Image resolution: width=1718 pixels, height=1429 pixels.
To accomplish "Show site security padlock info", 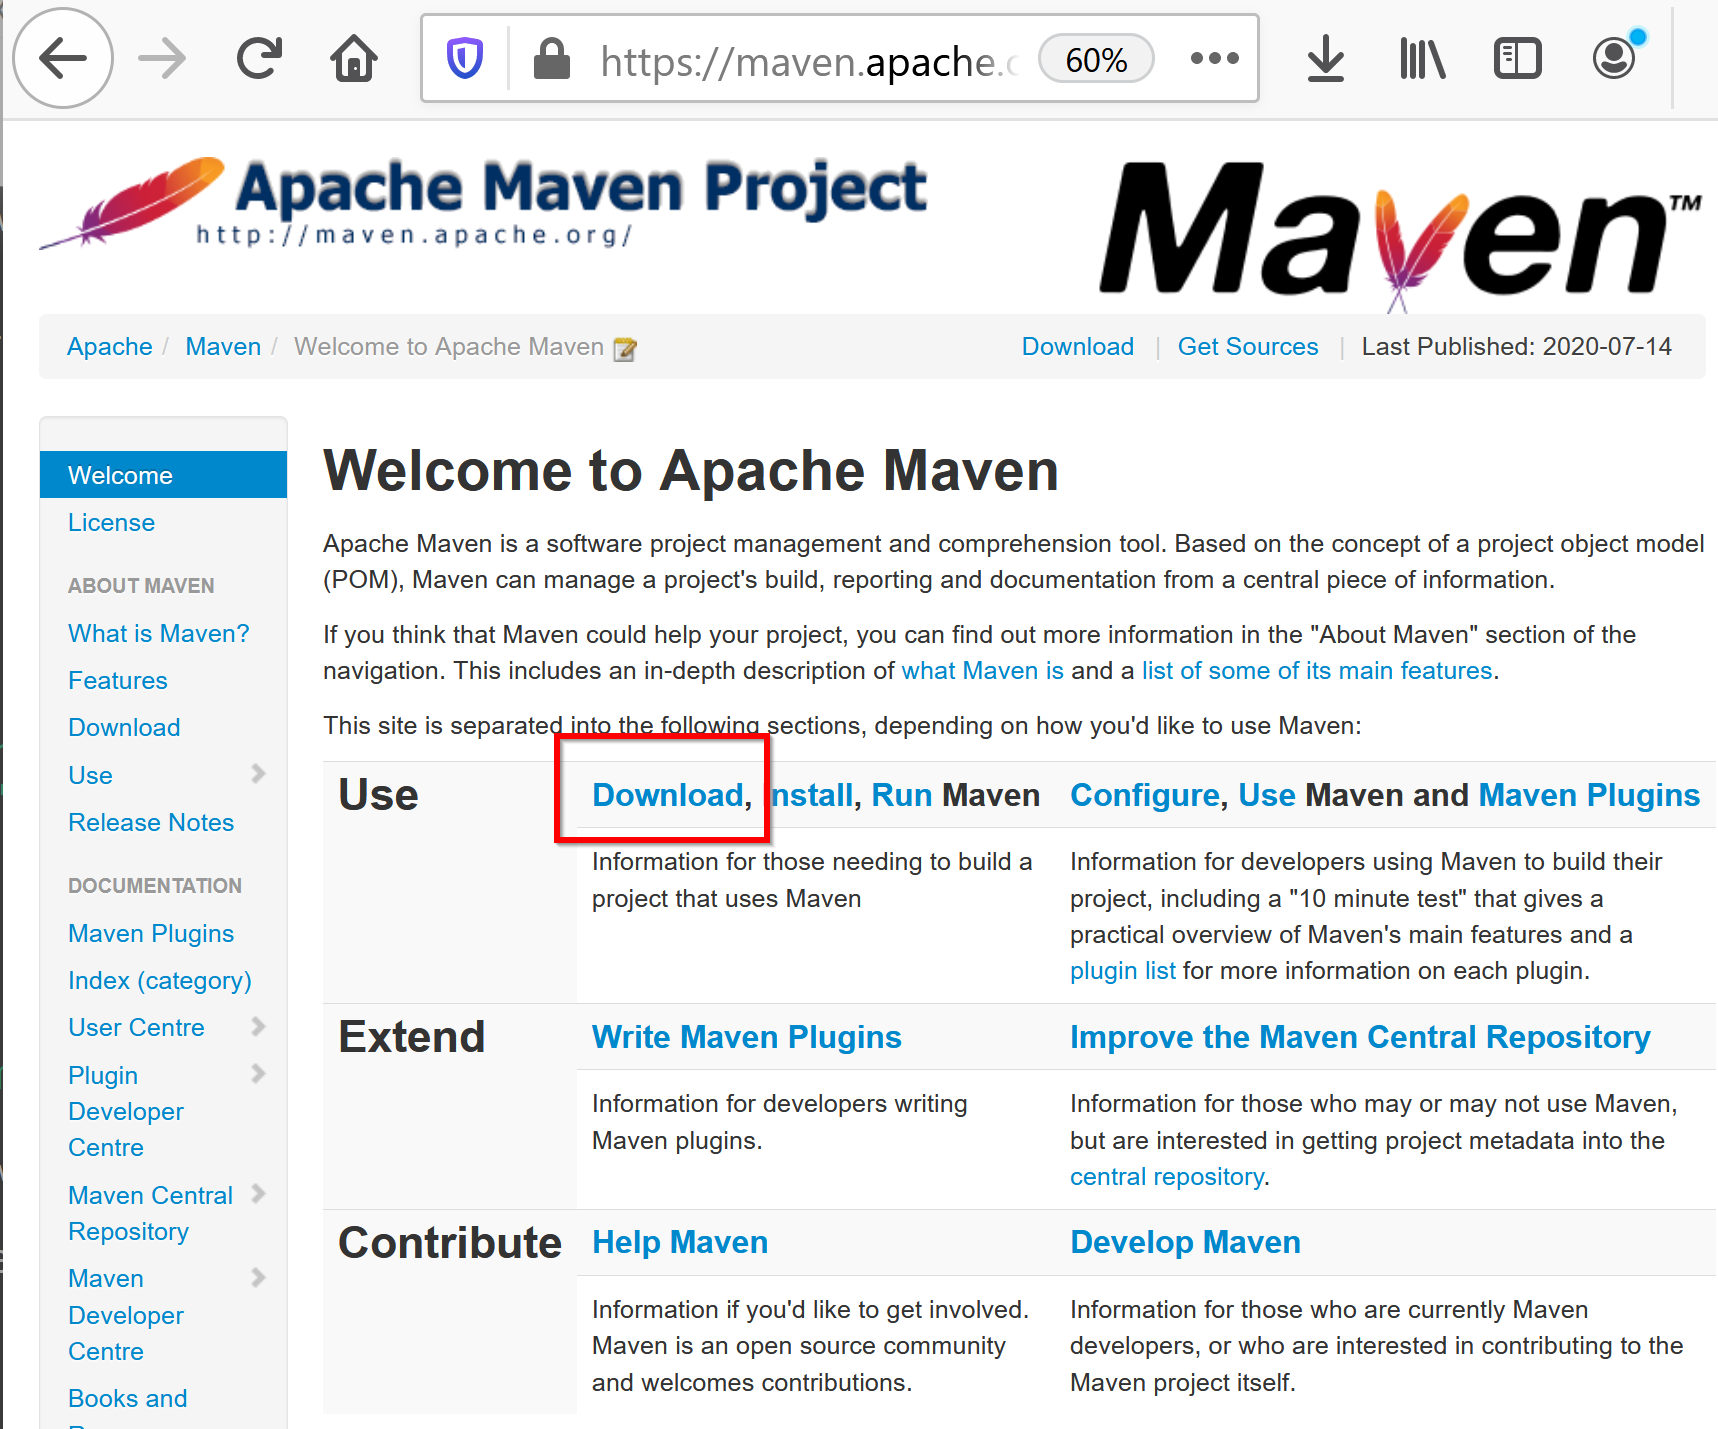I will point(551,58).
